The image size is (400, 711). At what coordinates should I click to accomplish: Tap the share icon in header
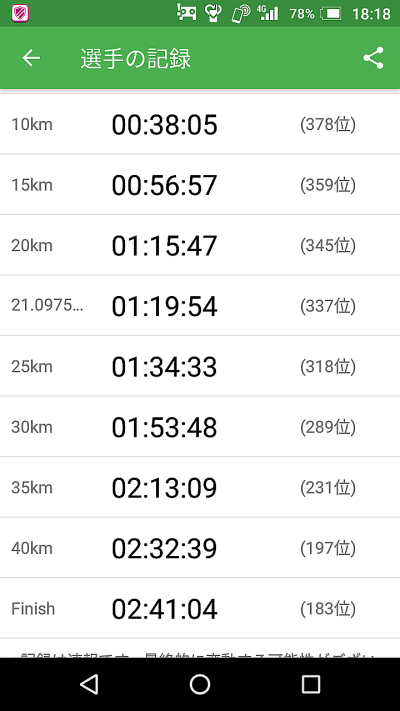click(x=373, y=58)
